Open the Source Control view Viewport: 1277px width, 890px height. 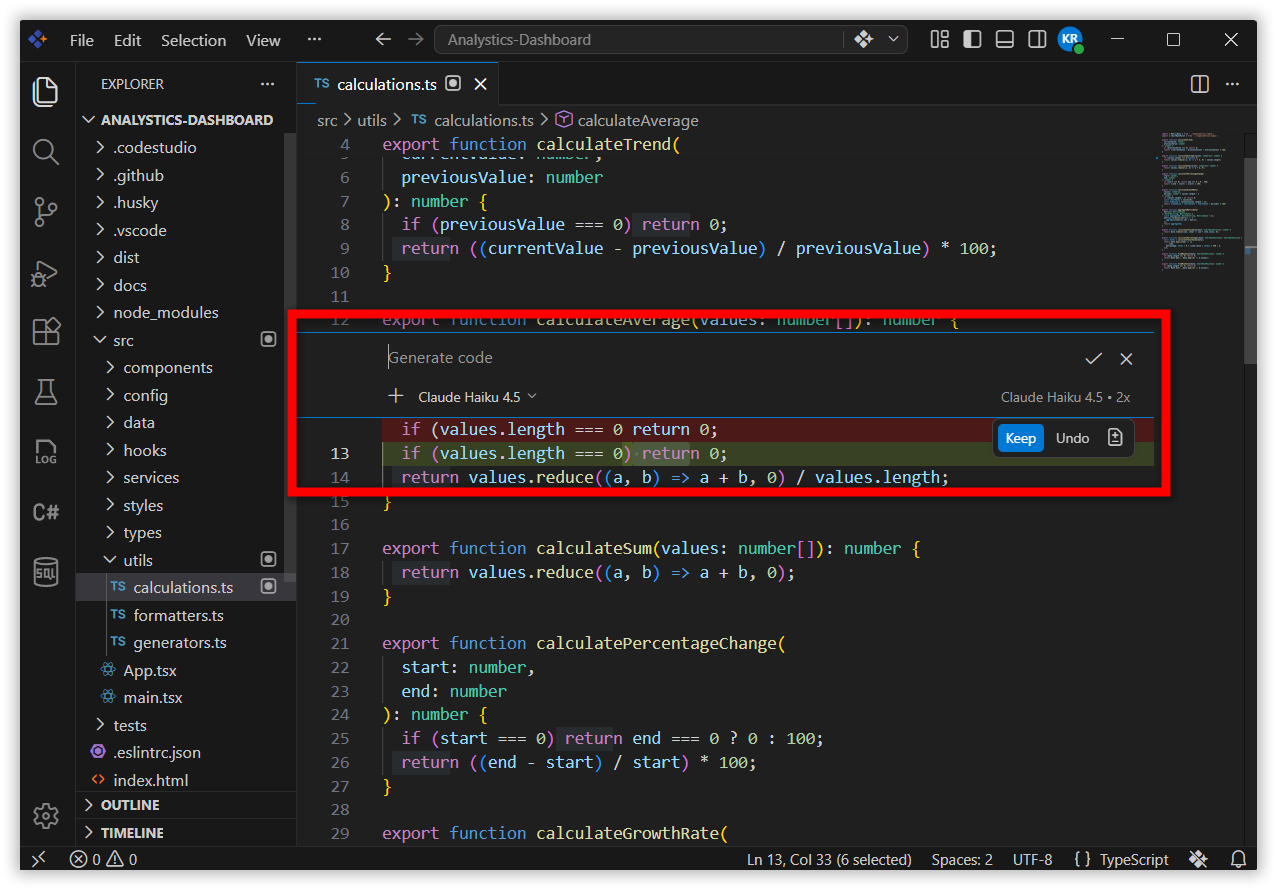[46, 212]
